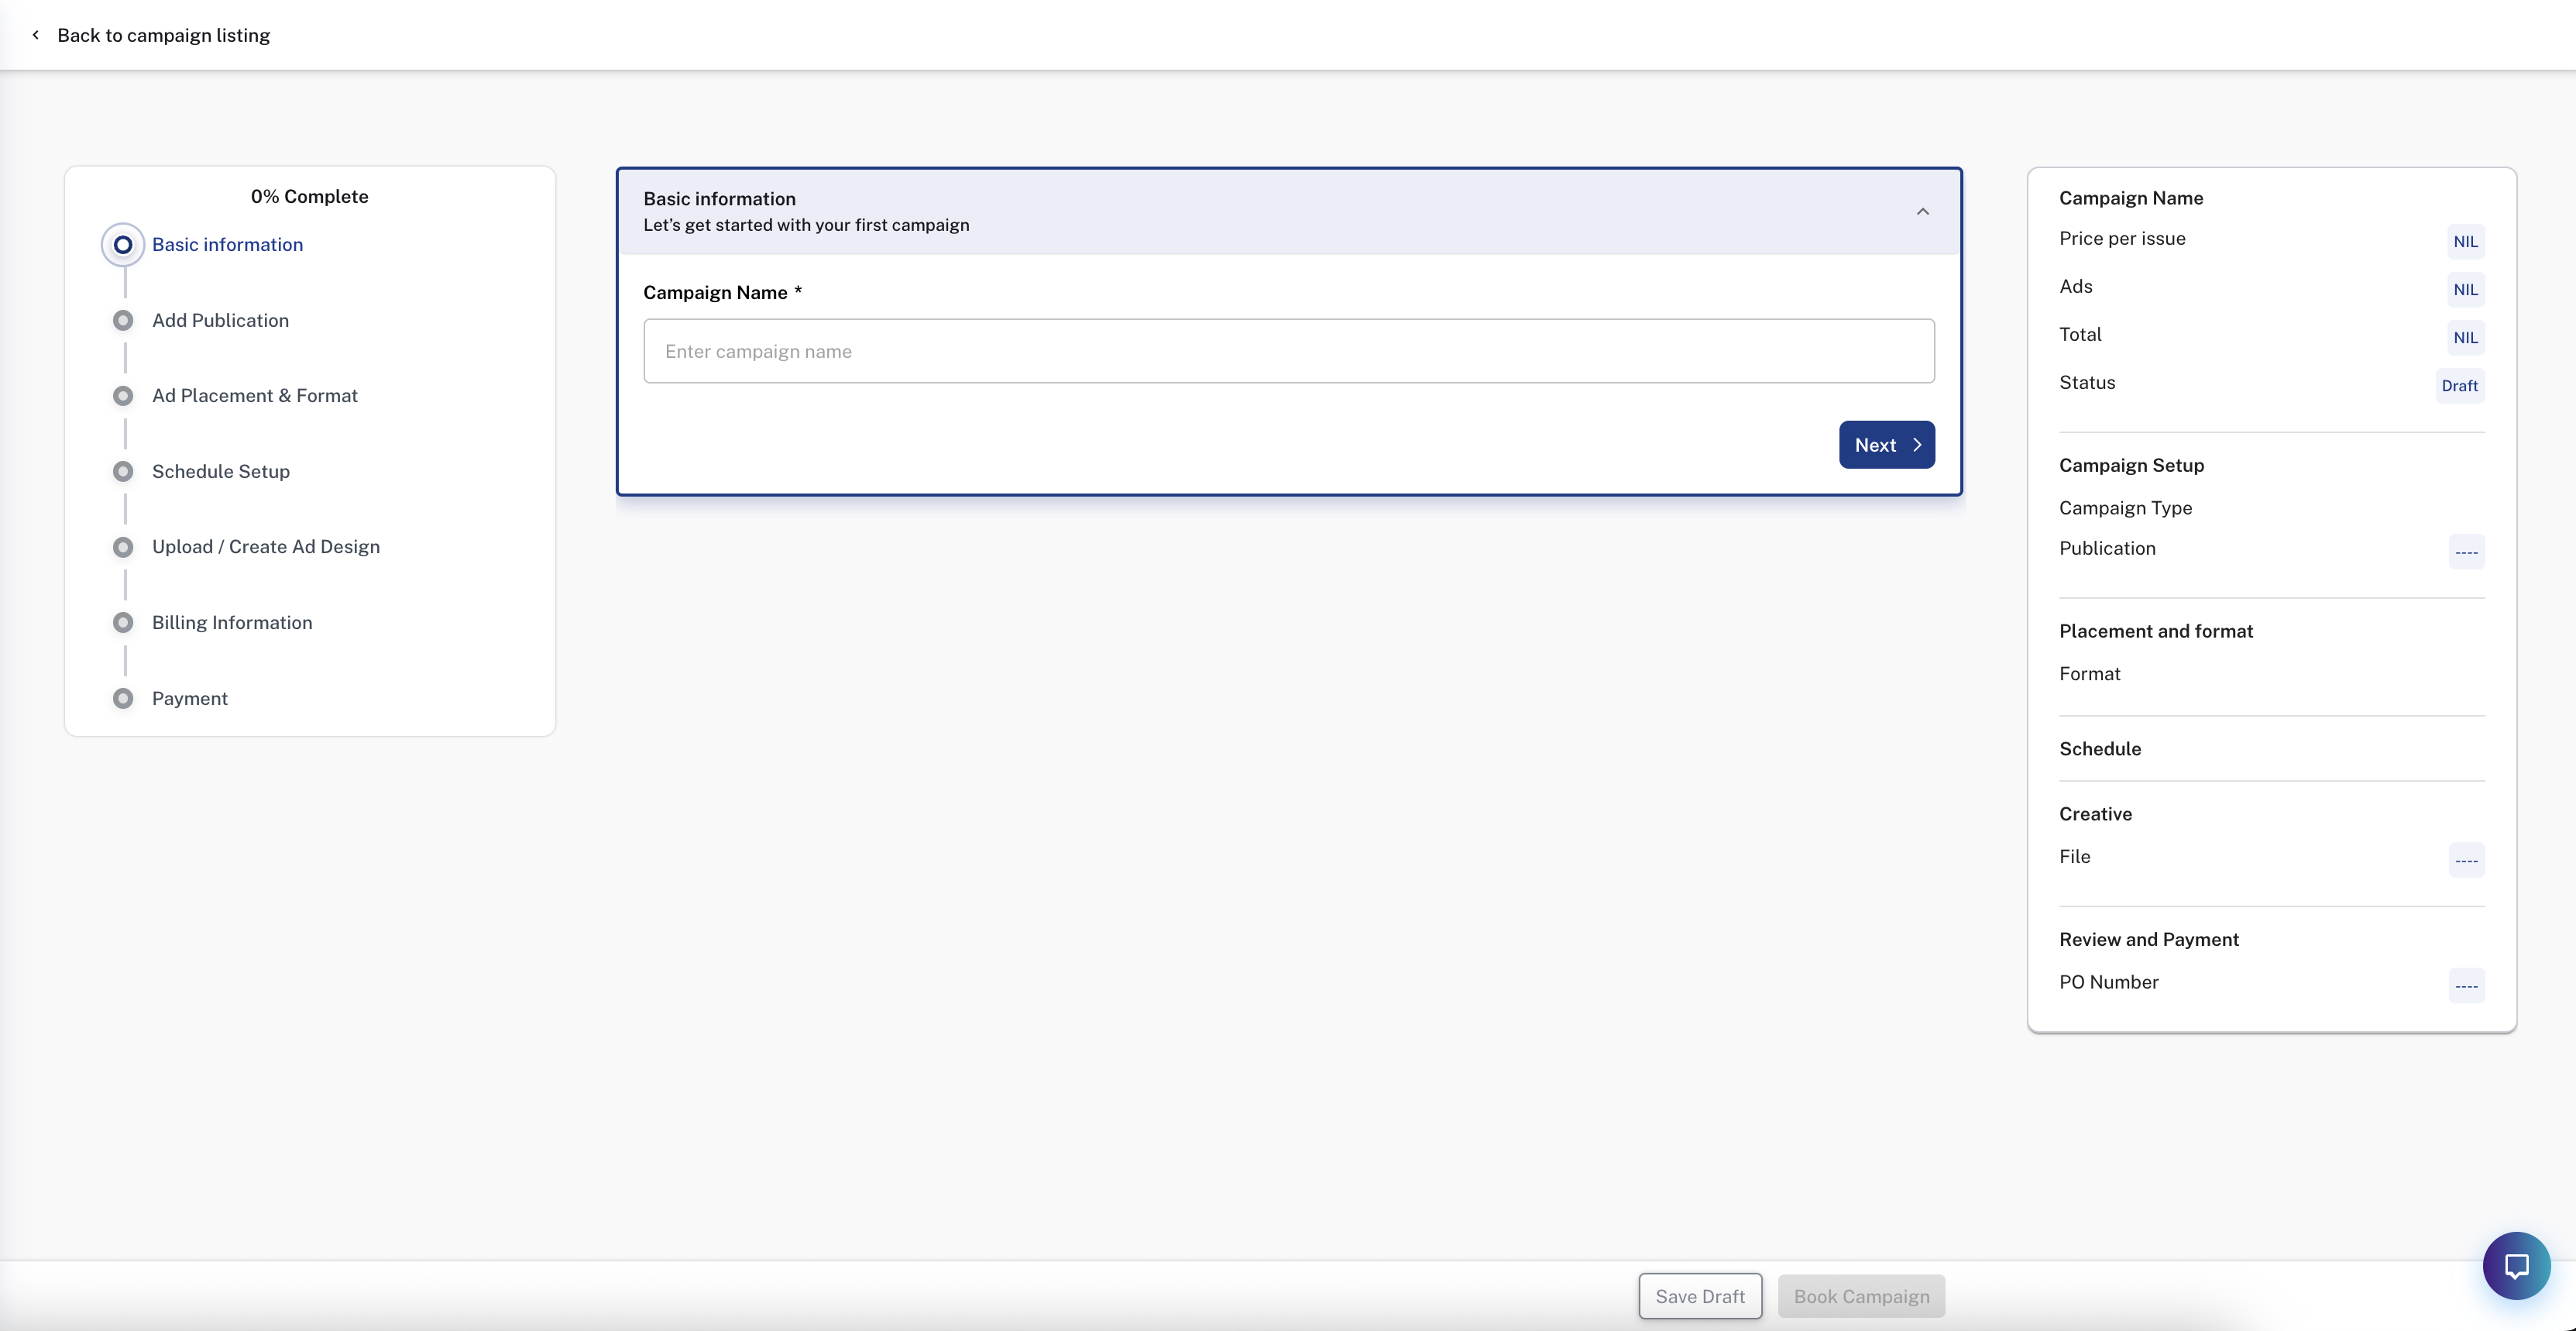Click the Schedule Setup step circle icon

123,472
